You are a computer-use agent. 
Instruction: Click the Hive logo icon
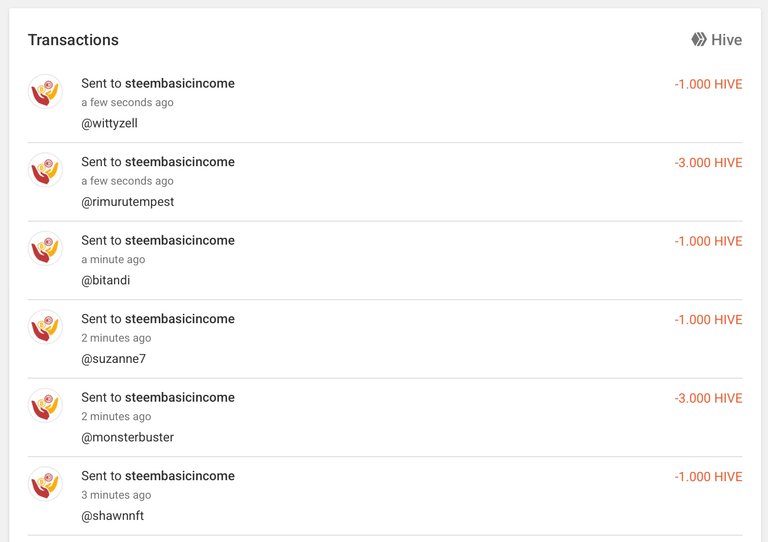(x=699, y=40)
